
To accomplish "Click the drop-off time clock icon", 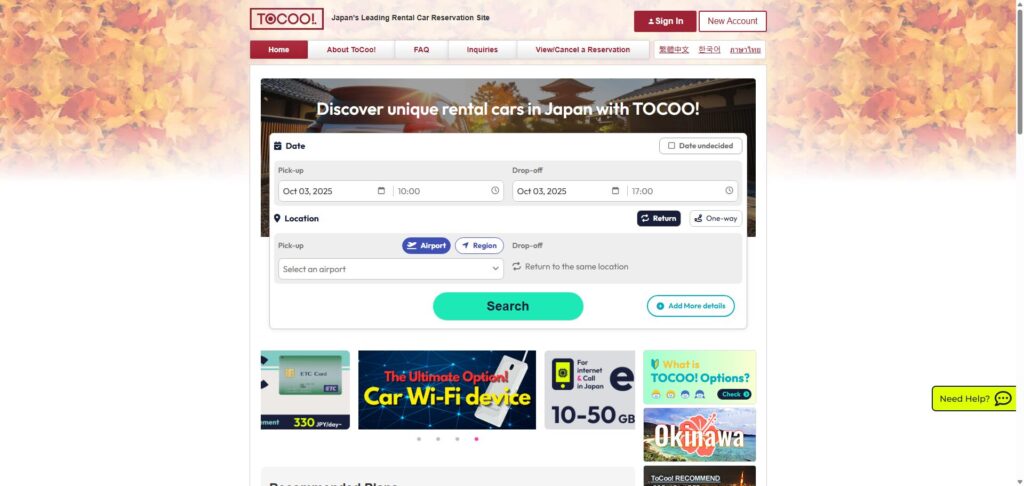I will 729,191.
